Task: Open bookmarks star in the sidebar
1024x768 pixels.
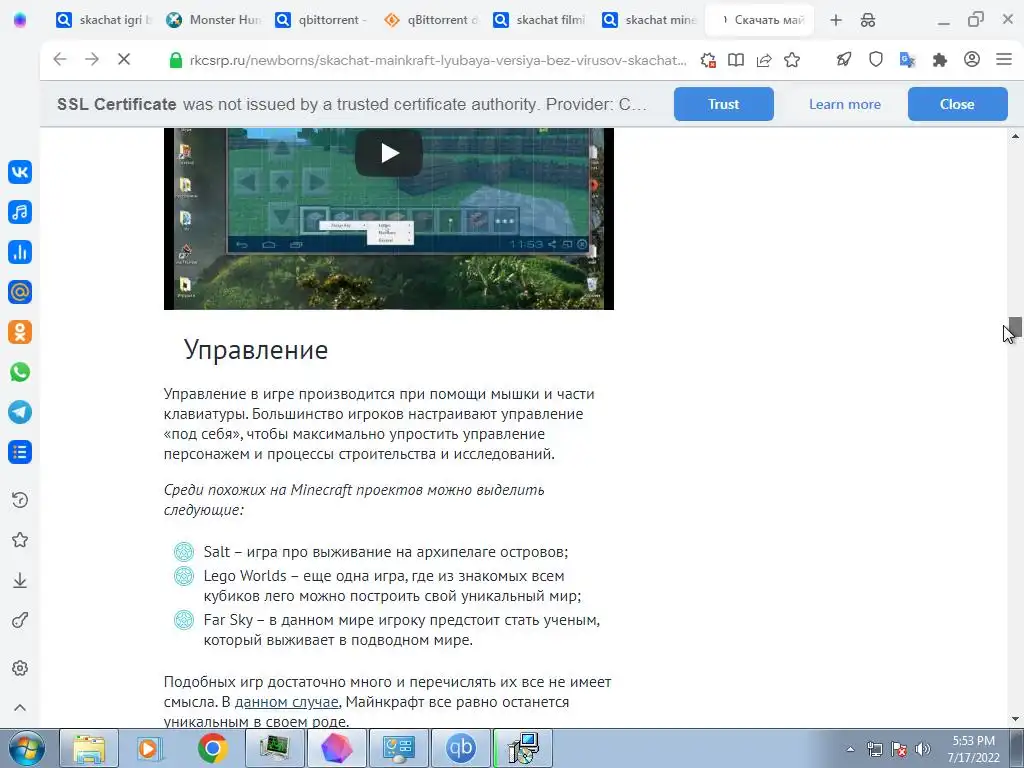Action: pyautogui.click(x=20, y=540)
